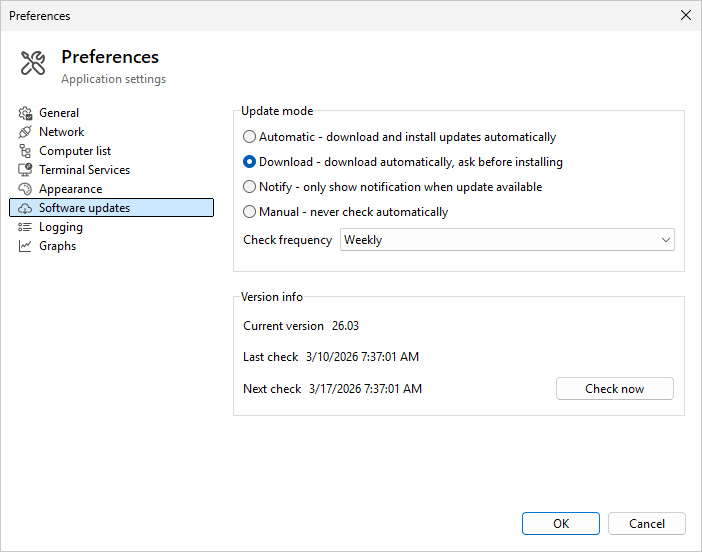The height and width of the screenshot is (552, 702).
Task: Click the Appearance palette icon
Action: click(x=26, y=189)
